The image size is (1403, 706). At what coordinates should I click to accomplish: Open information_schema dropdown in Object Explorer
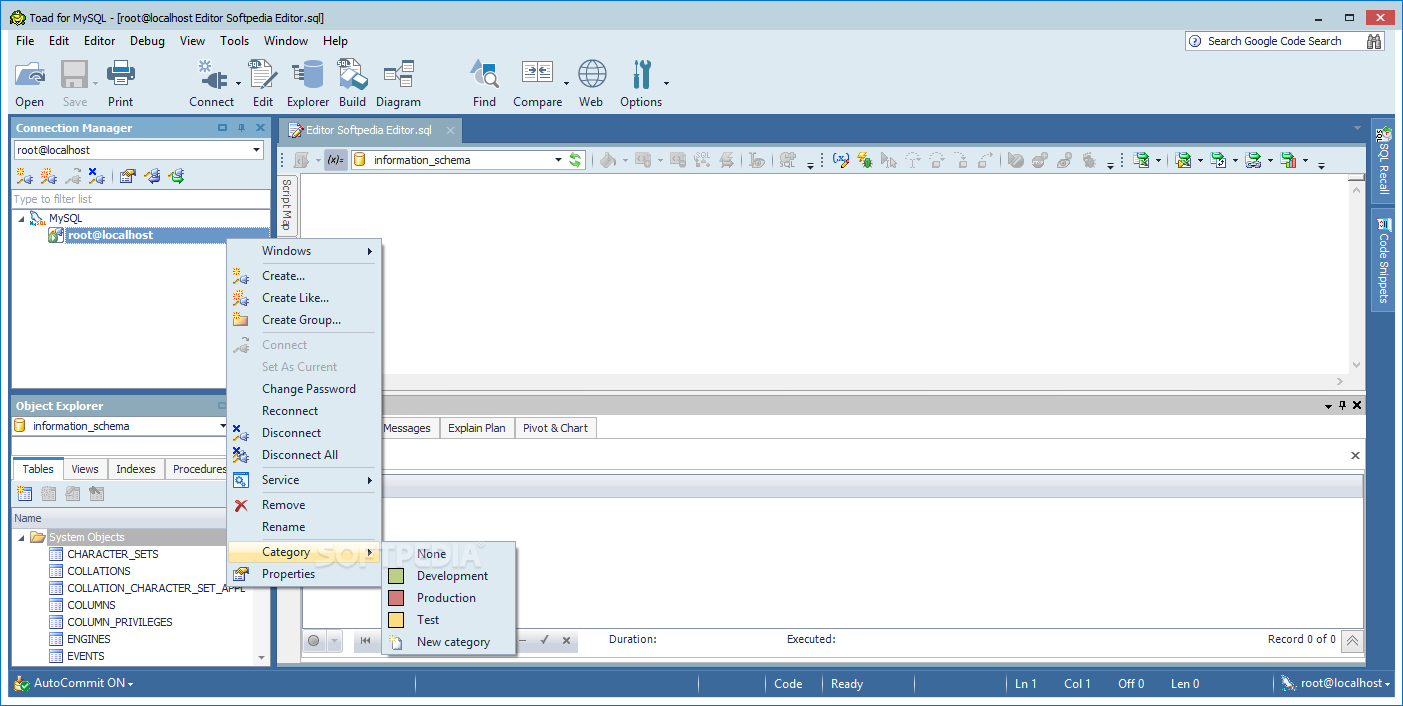[x=223, y=426]
